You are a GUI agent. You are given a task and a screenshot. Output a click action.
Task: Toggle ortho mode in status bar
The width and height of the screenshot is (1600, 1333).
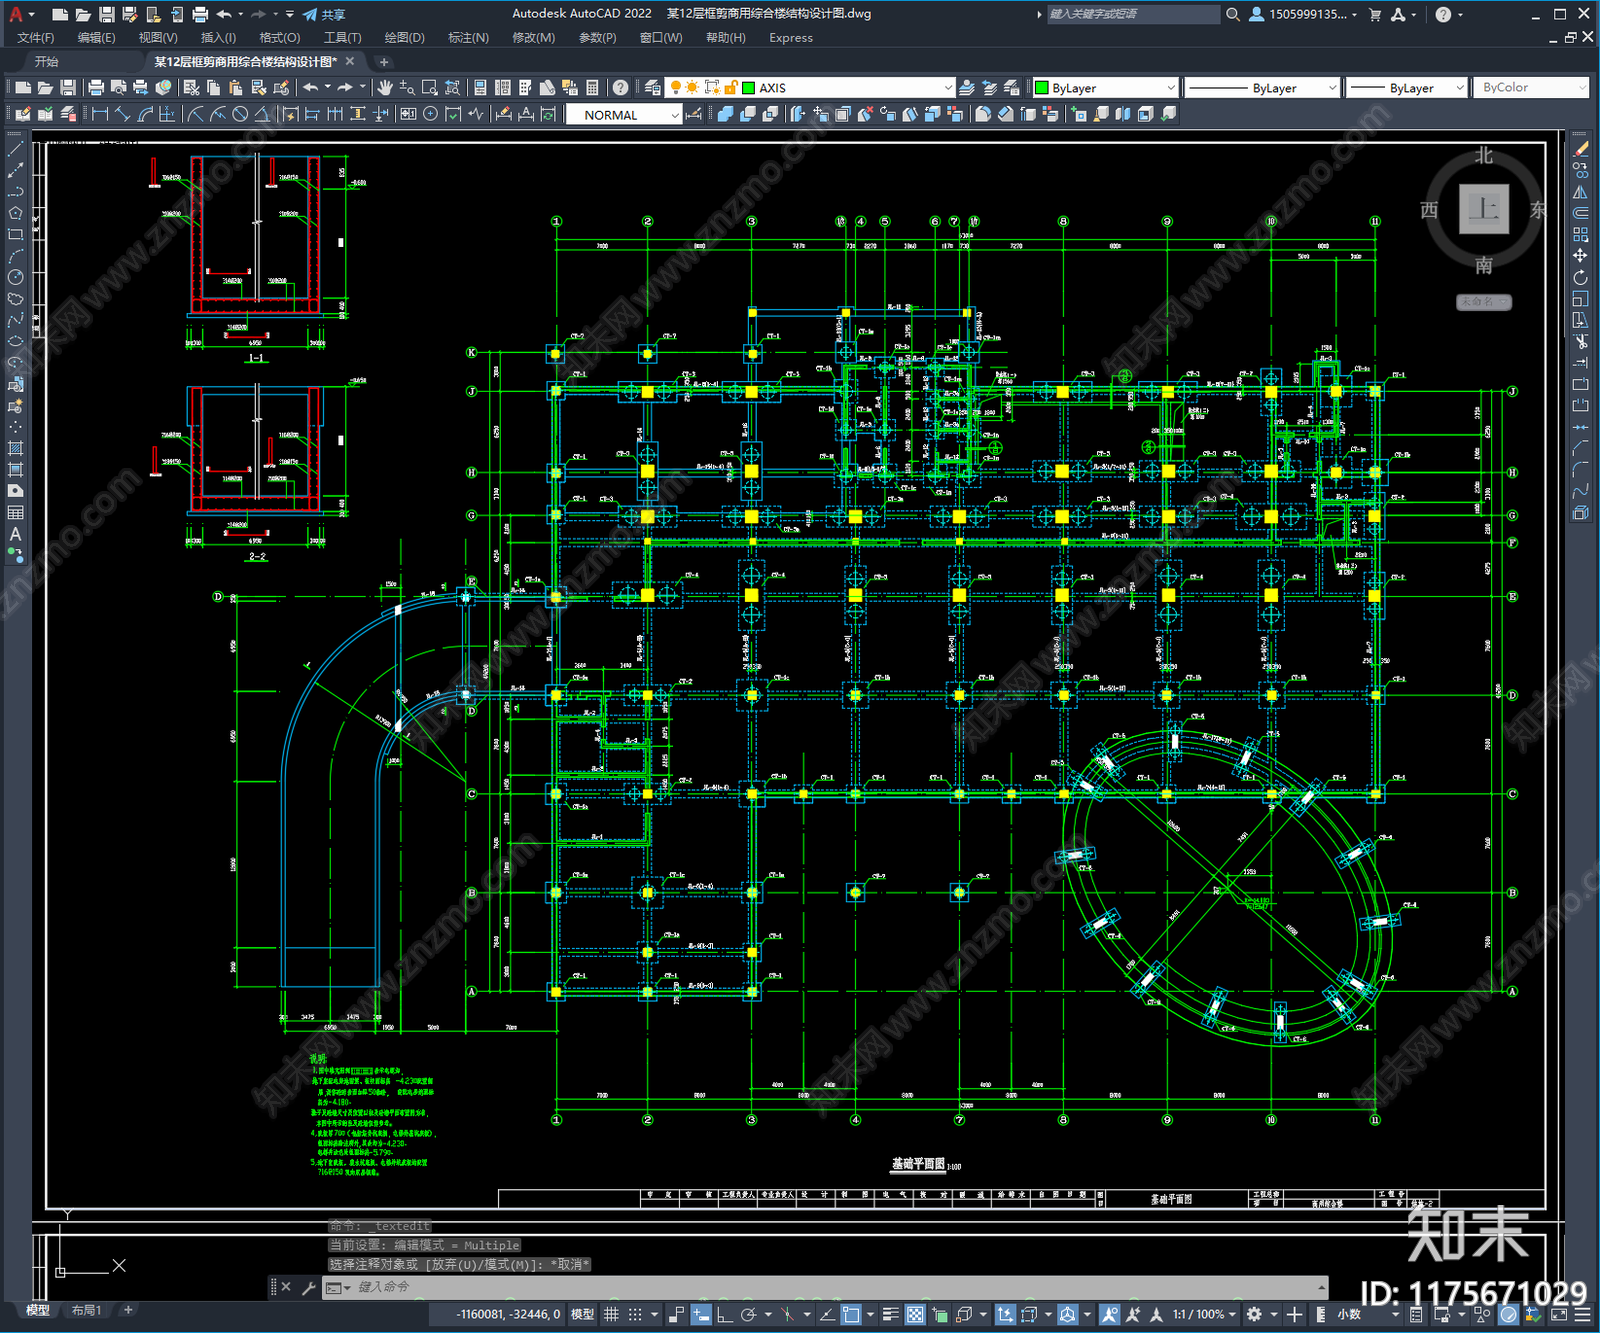click(x=724, y=1314)
